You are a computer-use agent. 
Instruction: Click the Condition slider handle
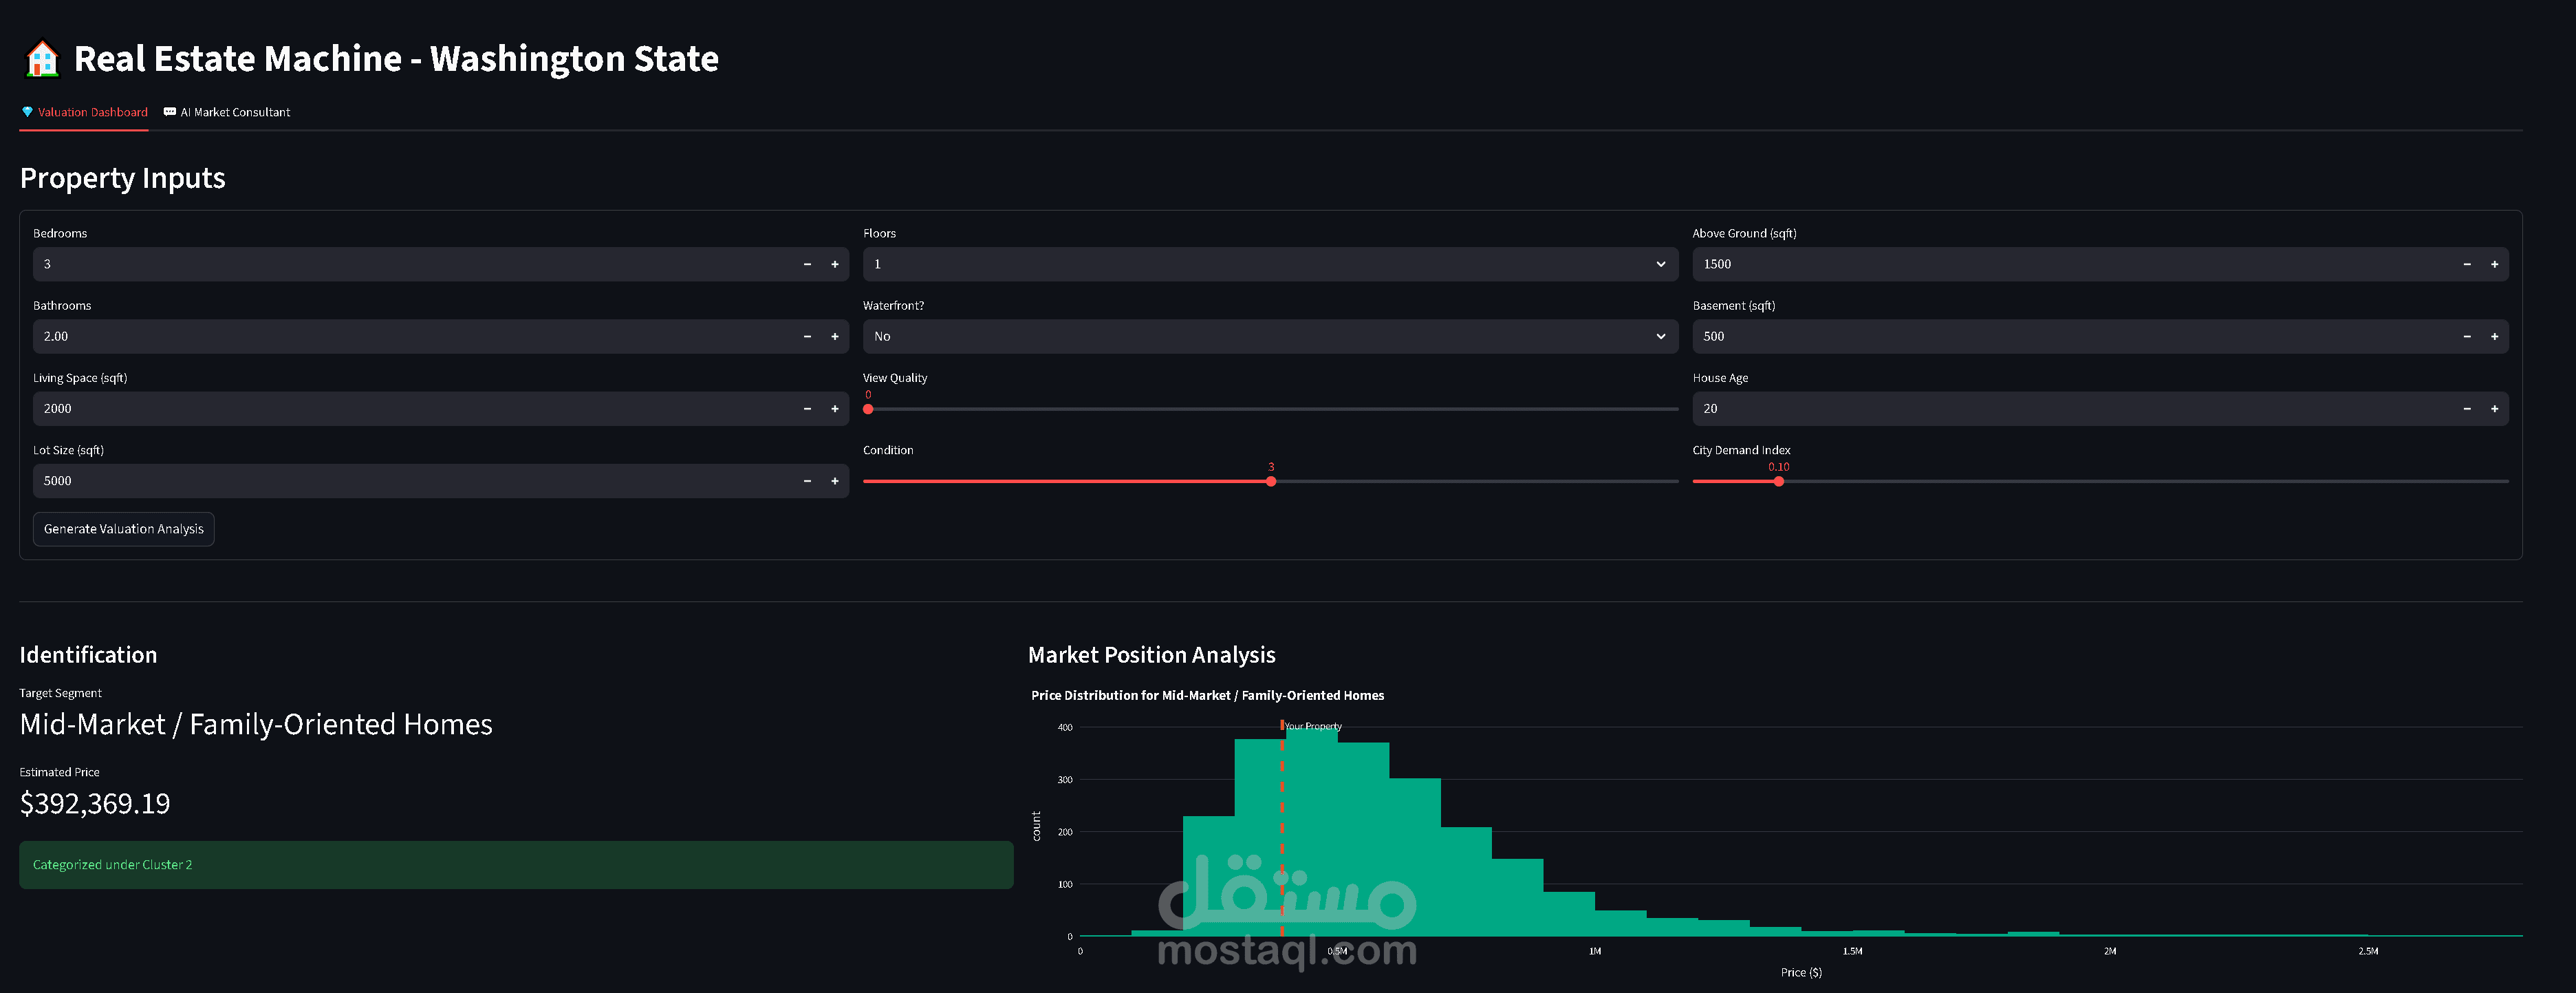(x=1271, y=482)
